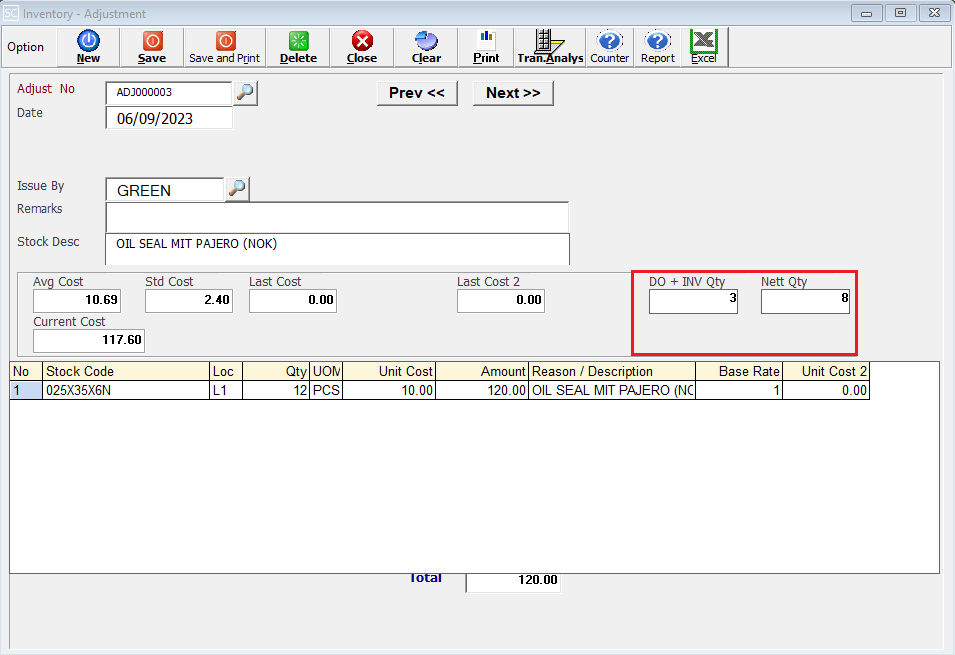Click Reason / Description column header
Viewport: 955px width, 655px height.
click(x=612, y=372)
